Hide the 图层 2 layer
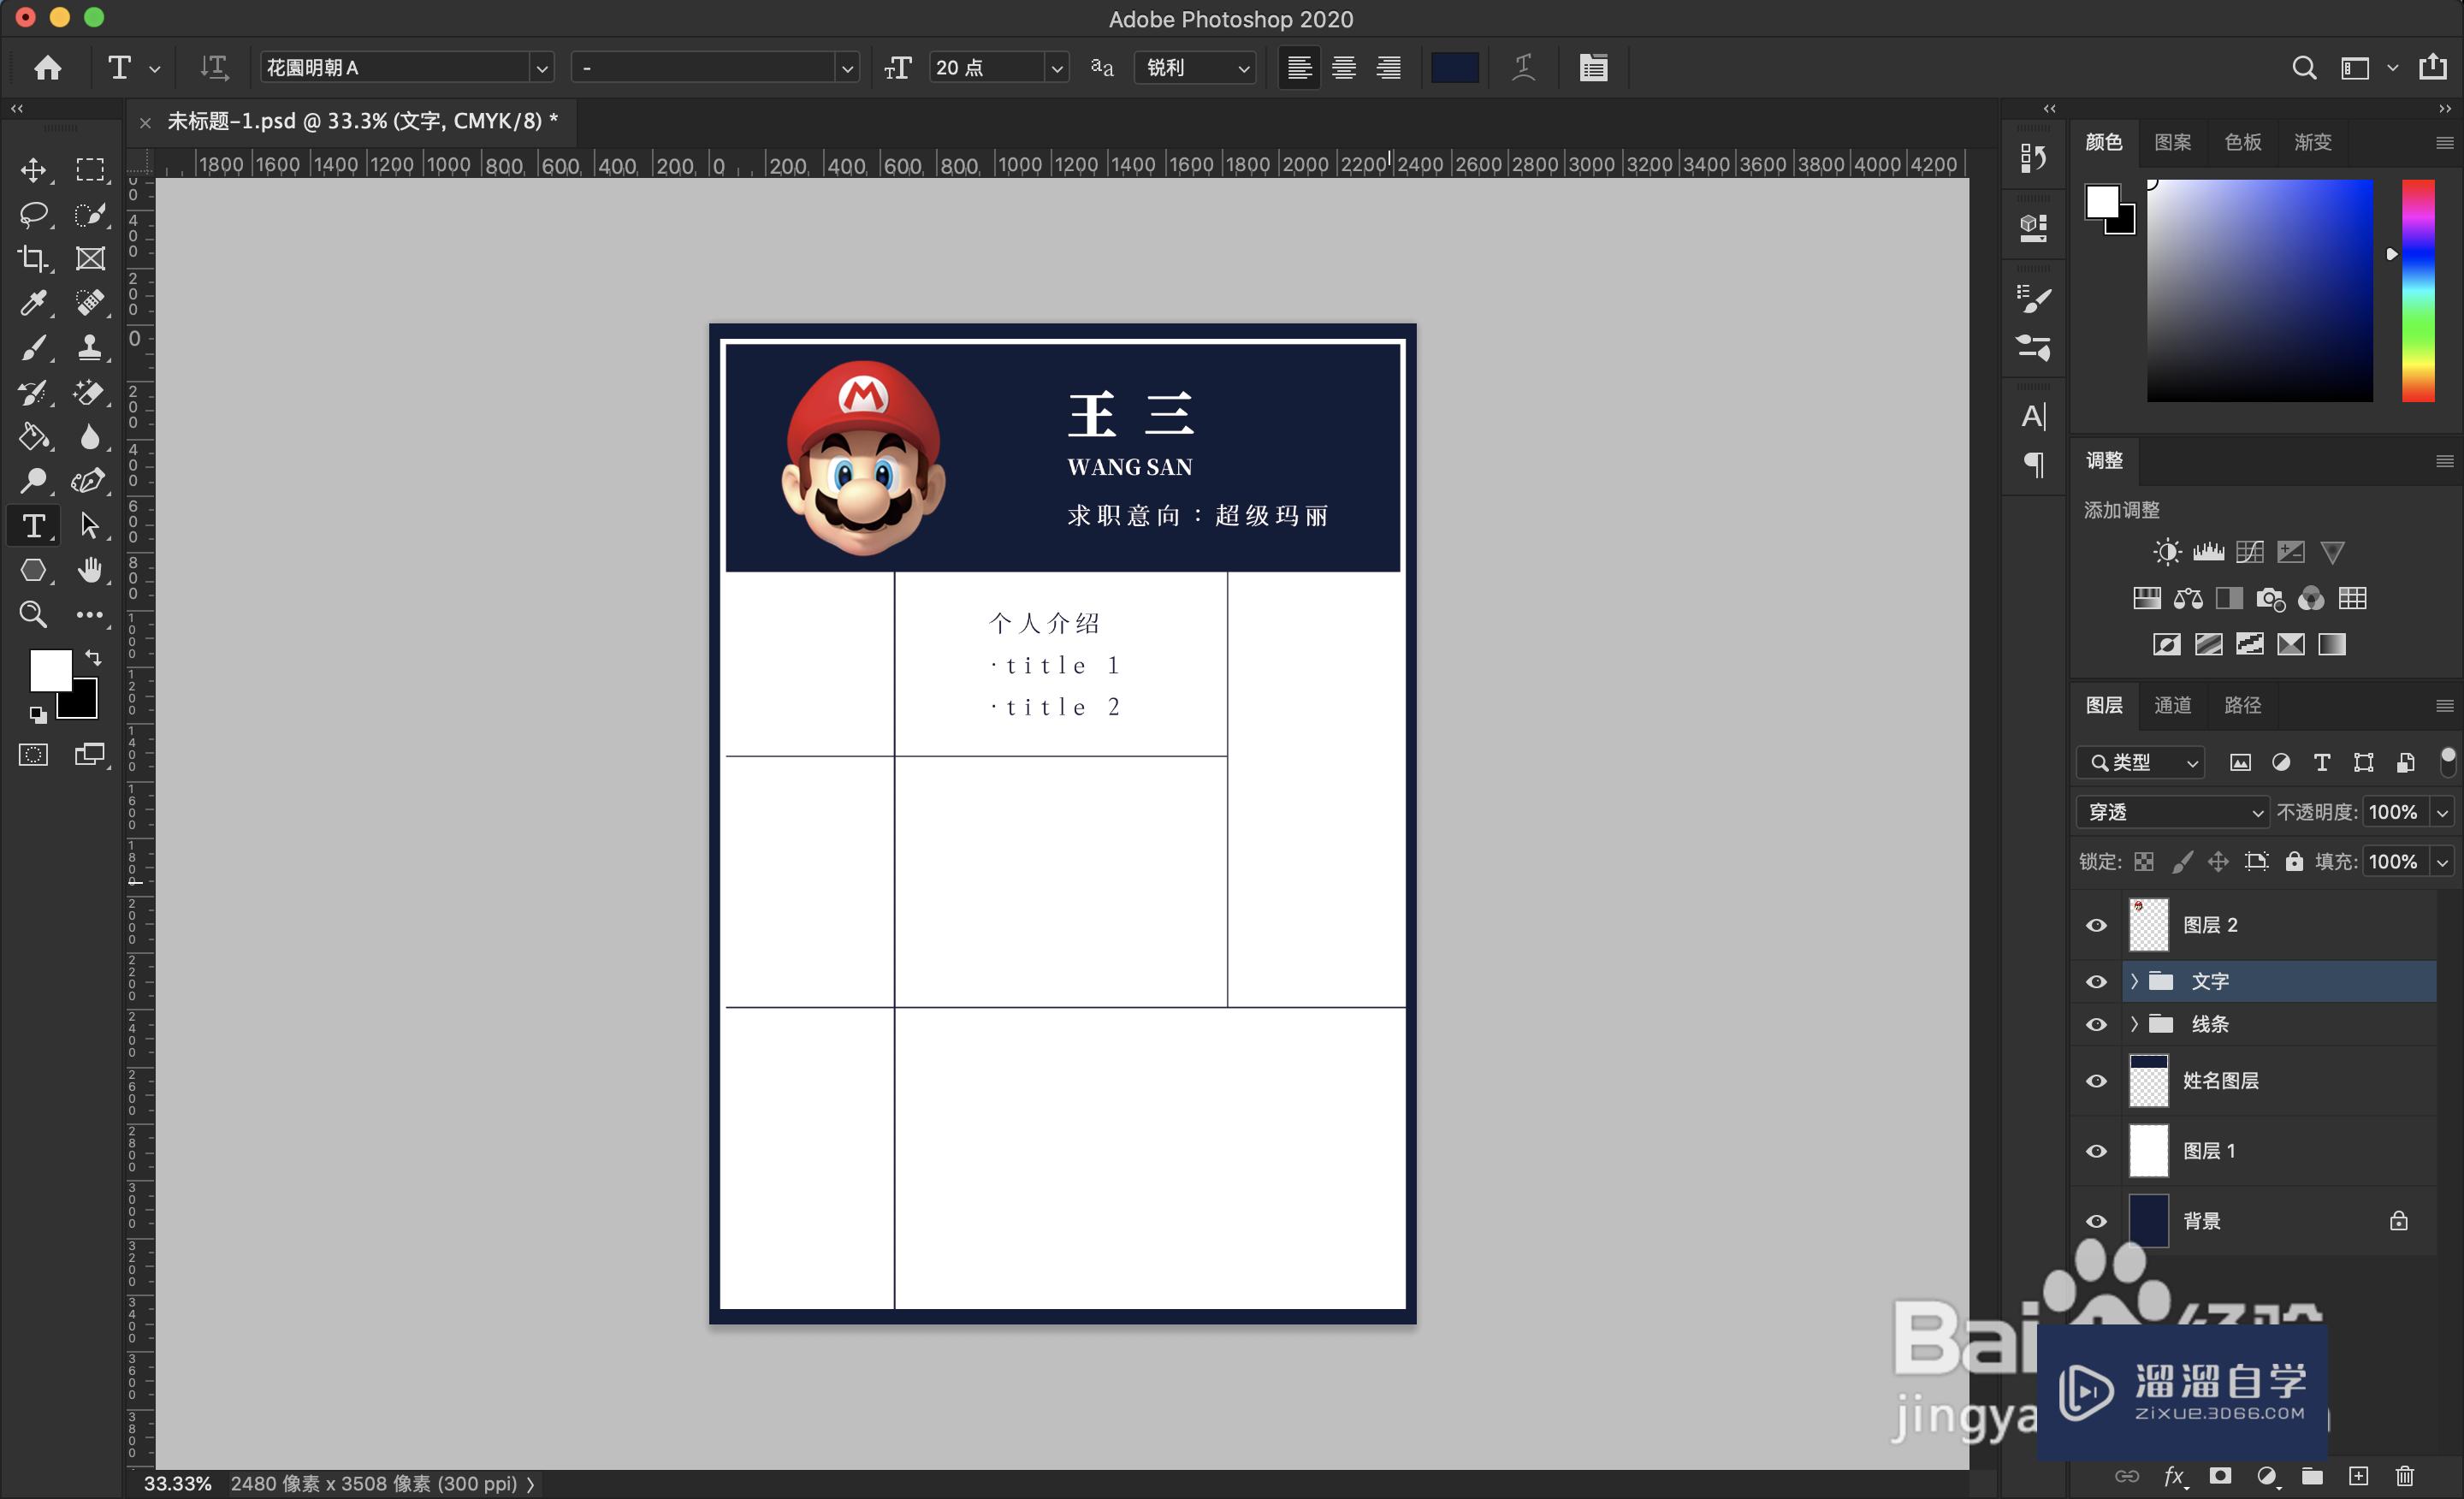 coord(2096,925)
